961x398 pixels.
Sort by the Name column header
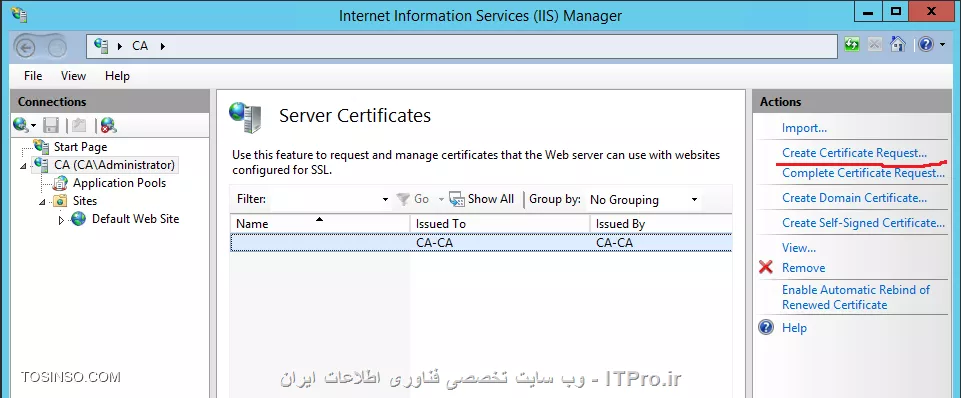320,223
